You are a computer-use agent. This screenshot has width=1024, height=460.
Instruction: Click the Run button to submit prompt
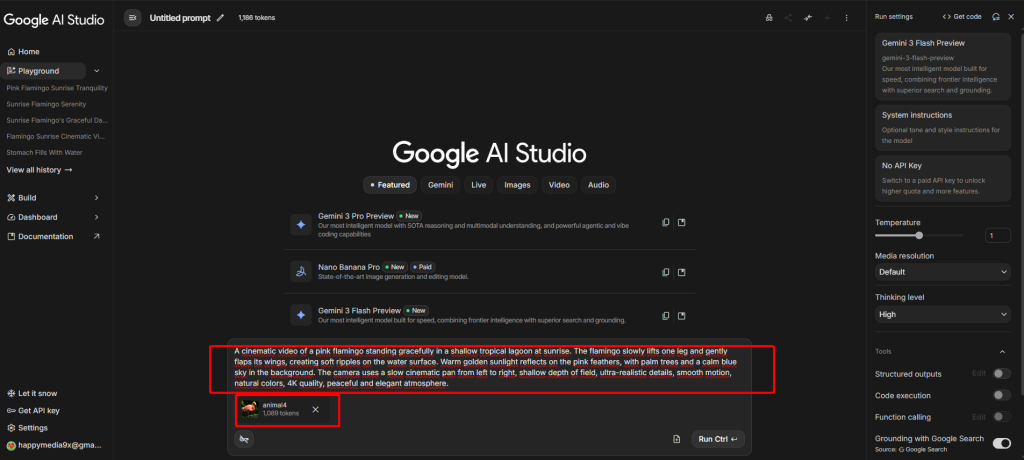tap(718, 439)
